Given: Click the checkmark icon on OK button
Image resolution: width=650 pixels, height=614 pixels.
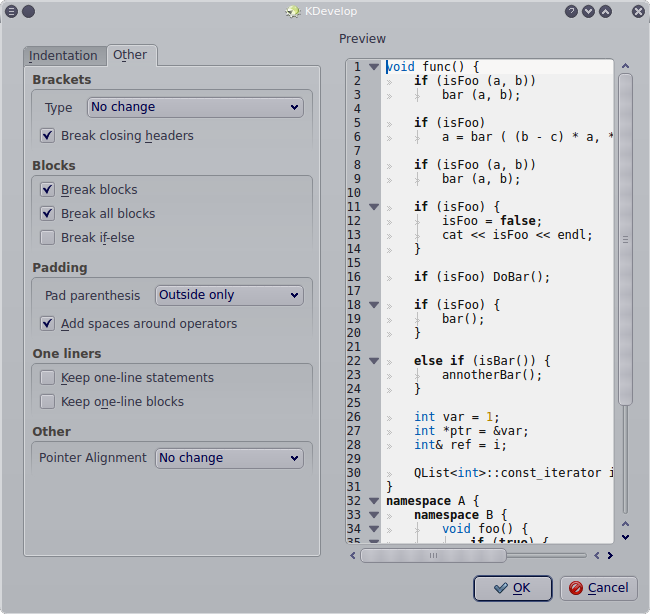Looking at the screenshot, I should point(501,588).
